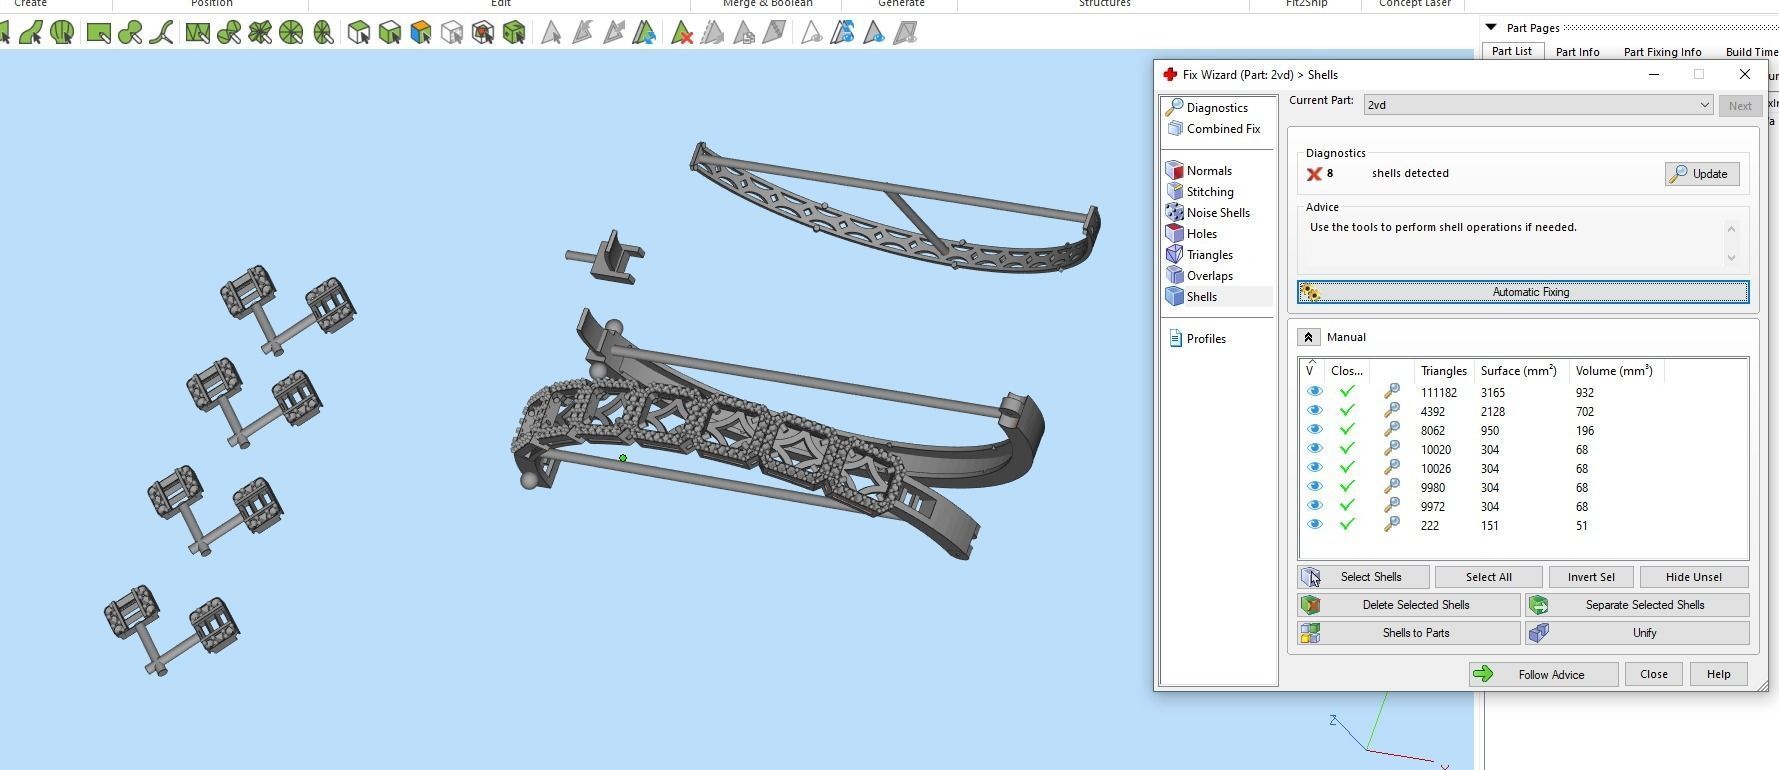
Task: Click the Update diagnostics button
Action: tap(1702, 174)
